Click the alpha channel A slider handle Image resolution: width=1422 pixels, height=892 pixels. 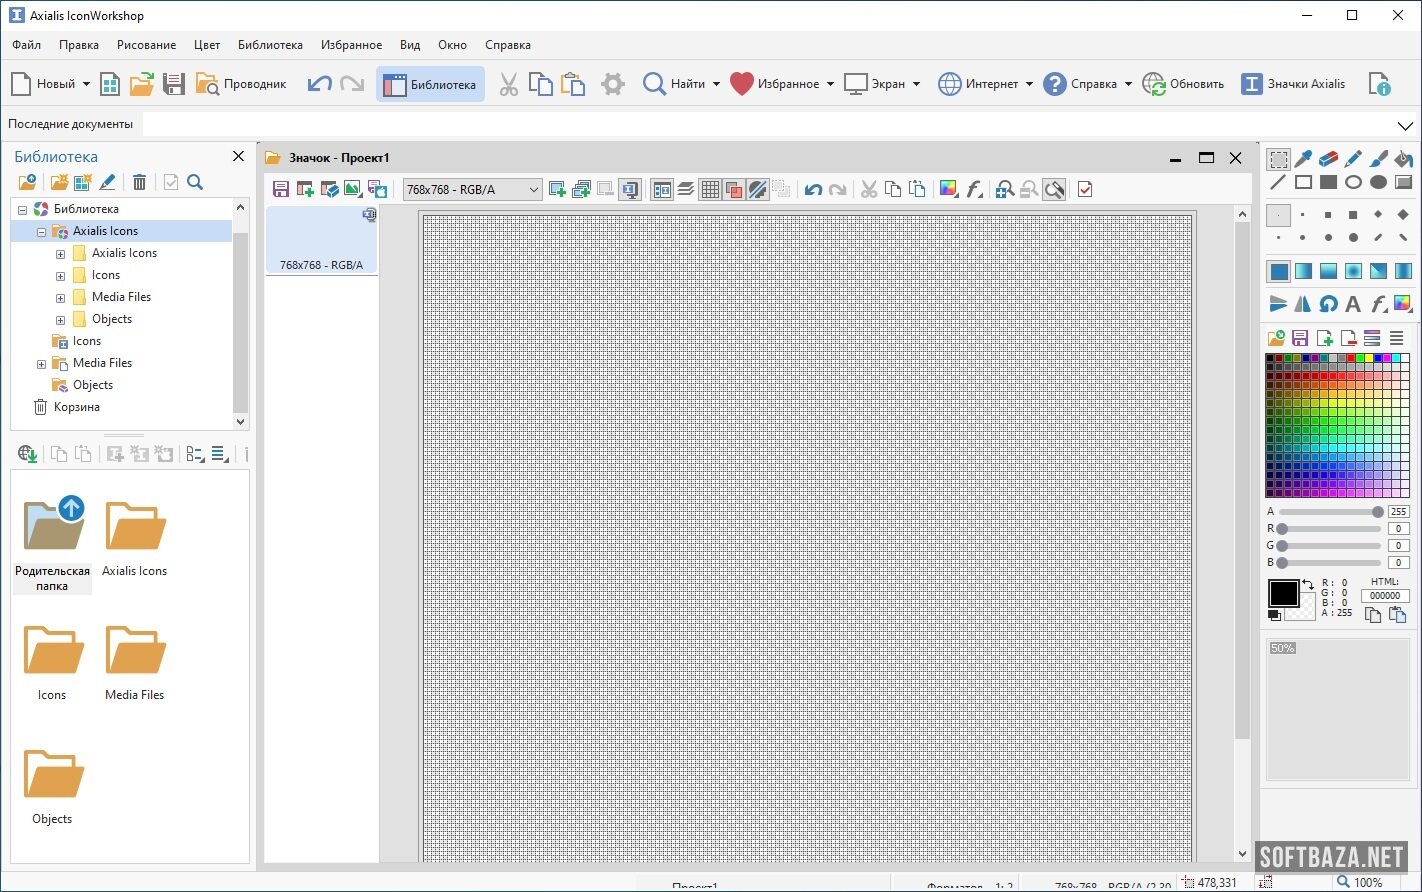coord(1377,511)
